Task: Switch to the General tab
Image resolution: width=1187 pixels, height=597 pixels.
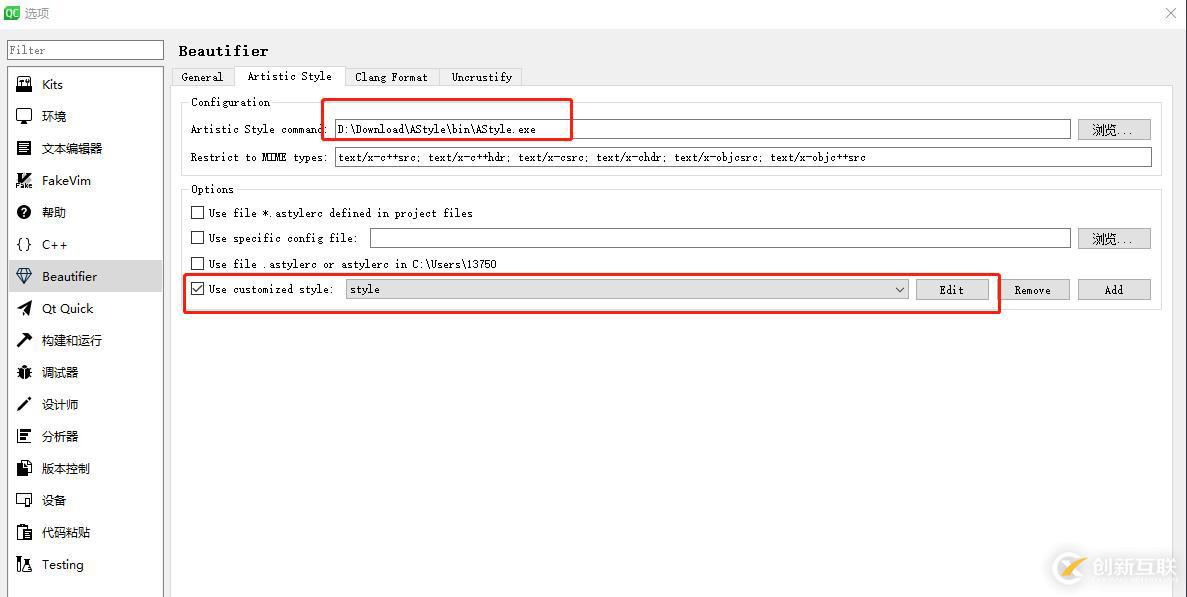Action: [x=202, y=77]
